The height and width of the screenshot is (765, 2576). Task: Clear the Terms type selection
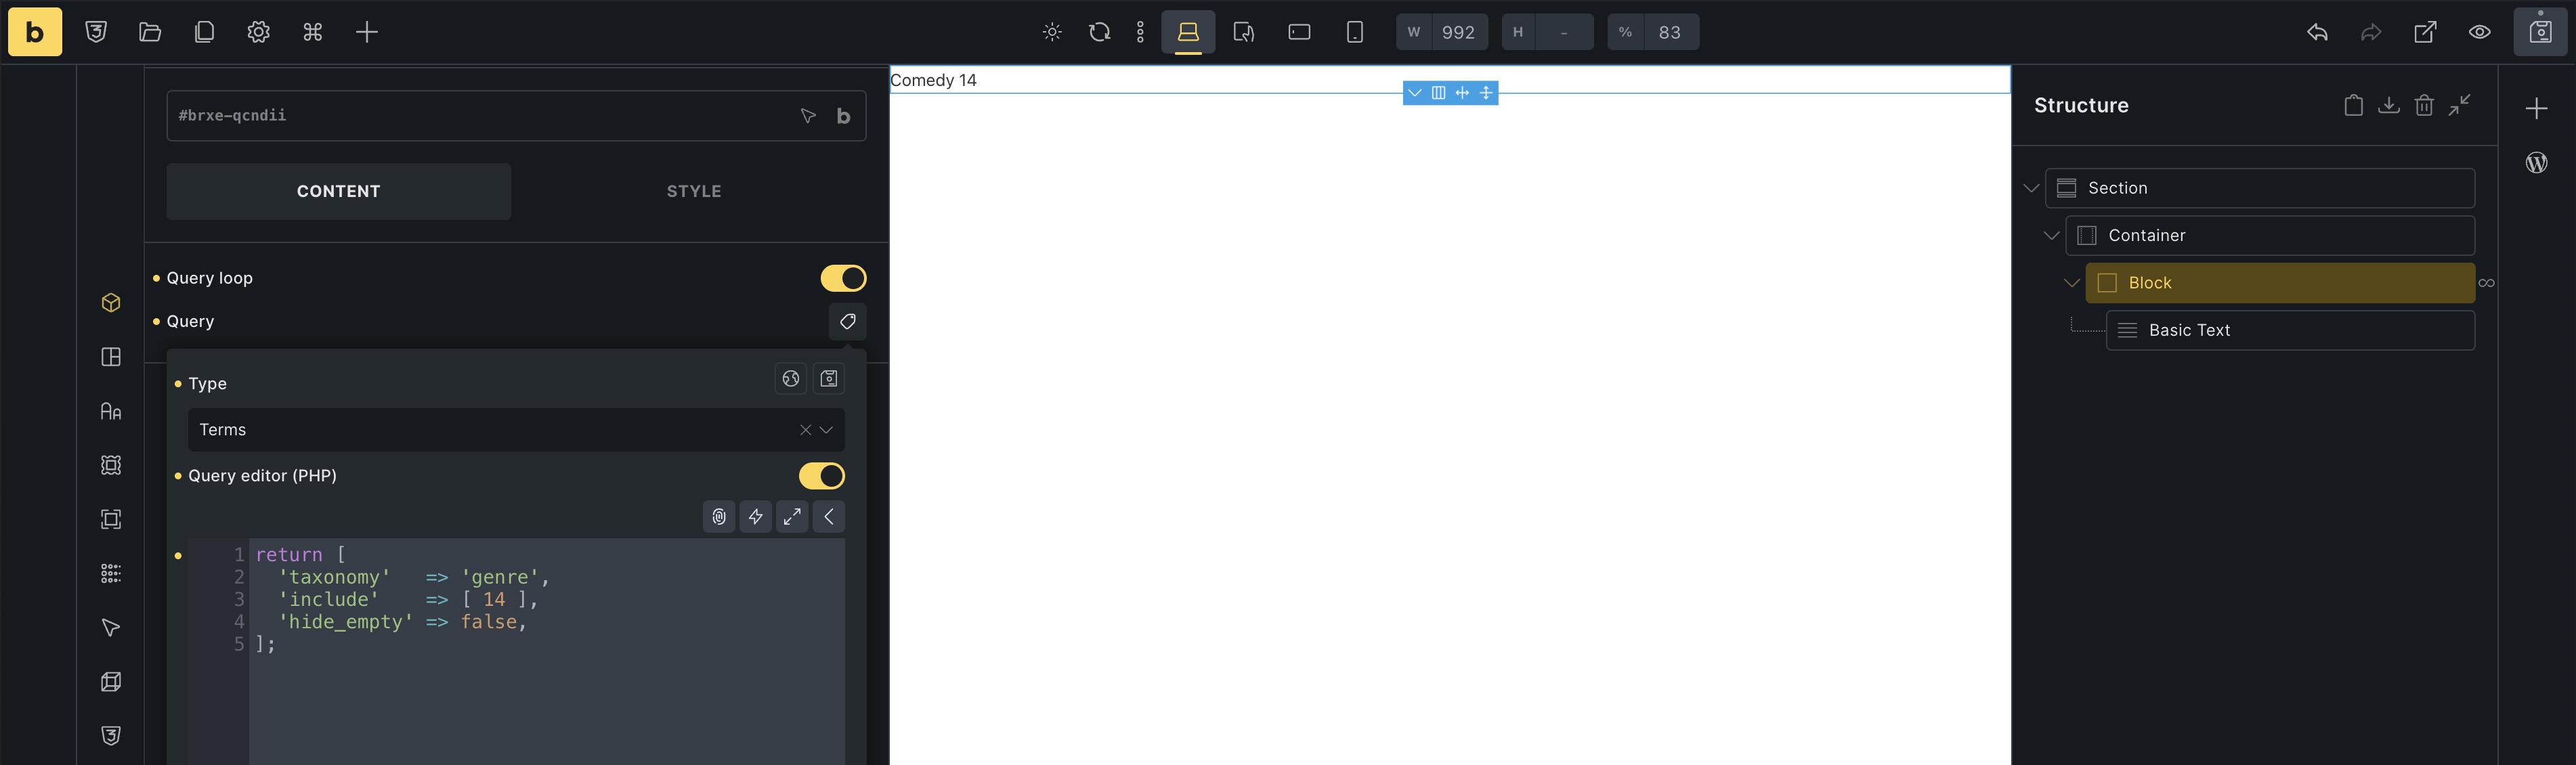805,430
